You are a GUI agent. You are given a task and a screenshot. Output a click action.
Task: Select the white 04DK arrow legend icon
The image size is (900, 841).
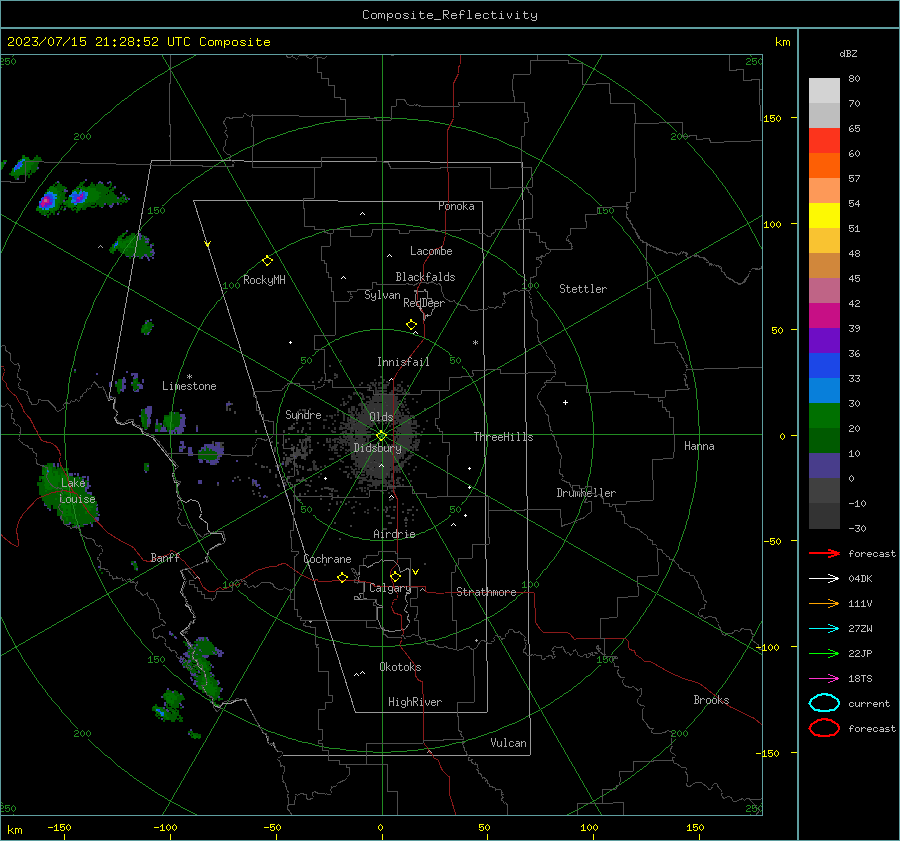(x=824, y=578)
